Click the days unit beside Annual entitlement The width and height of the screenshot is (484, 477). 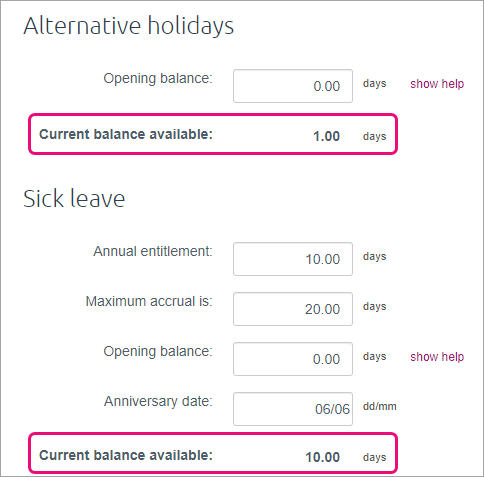click(x=374, y=257)
